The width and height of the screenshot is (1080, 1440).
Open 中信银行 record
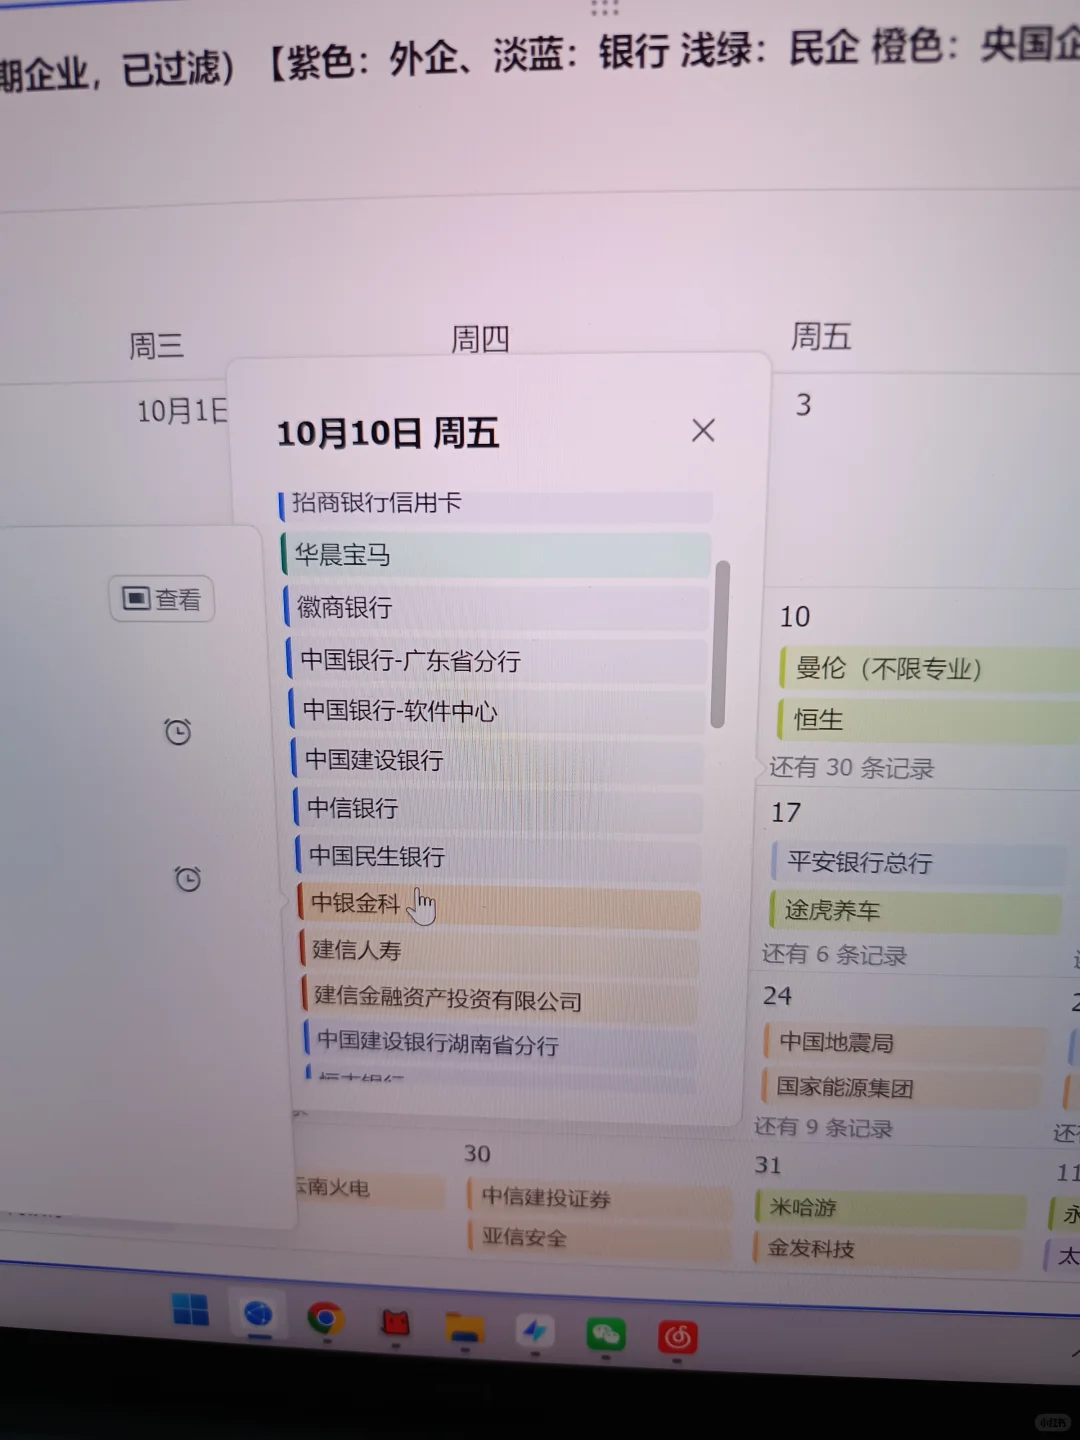coord(499,808)
